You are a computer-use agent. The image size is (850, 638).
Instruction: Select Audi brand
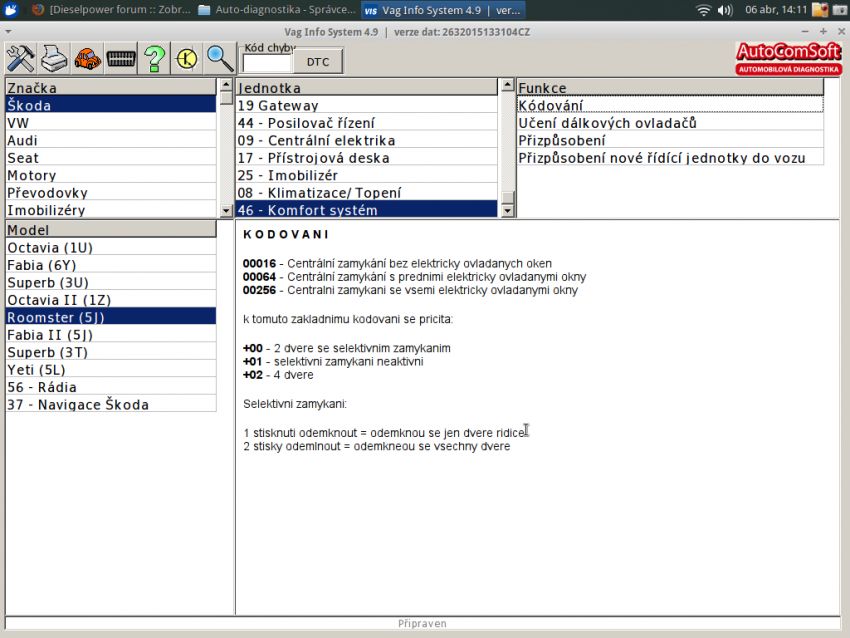[x=111, y=140]
